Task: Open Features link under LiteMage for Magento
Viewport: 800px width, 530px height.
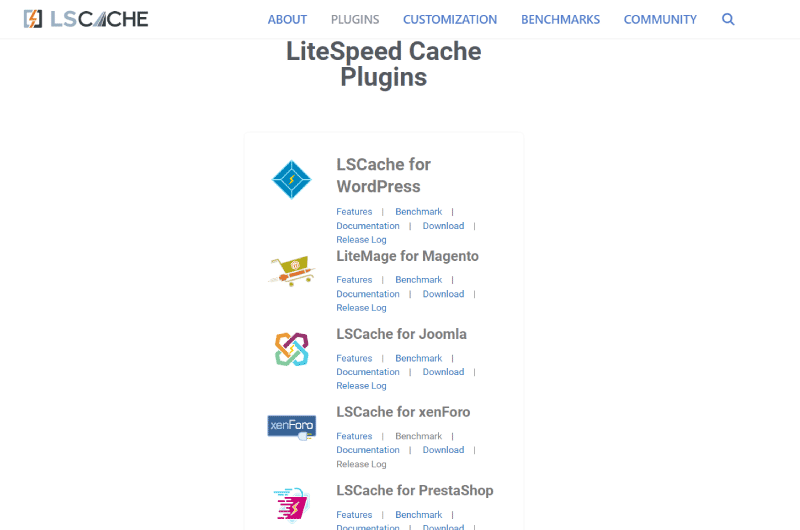Action: pos(354,280)
